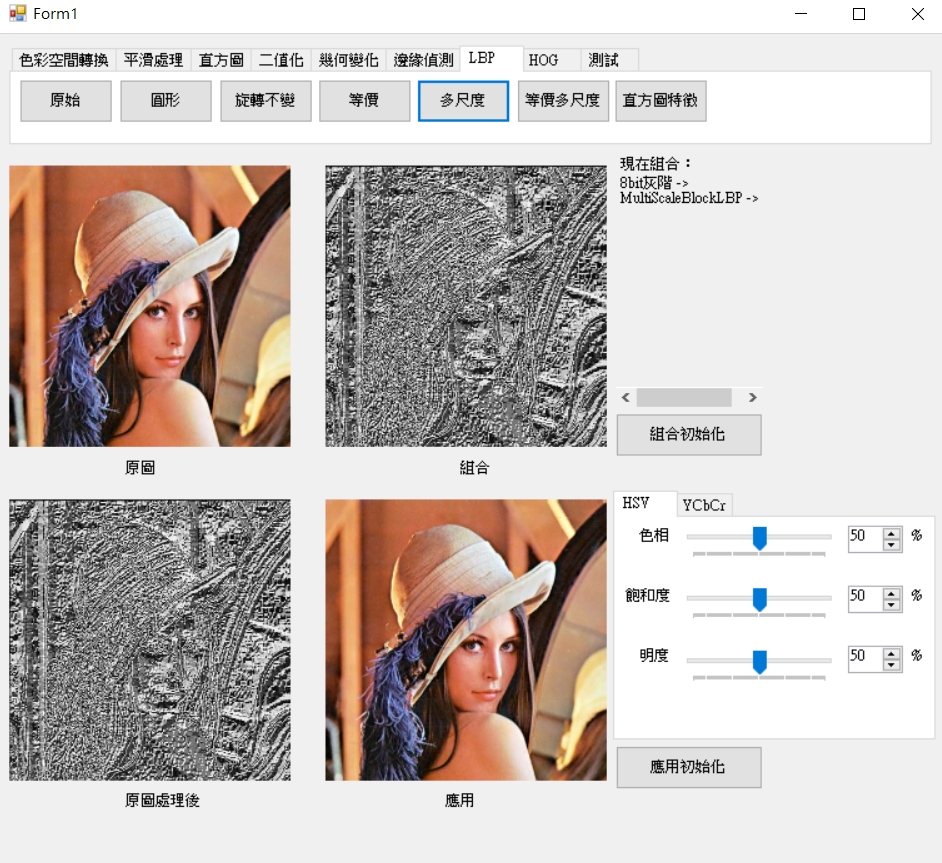Decrease 色相 value with down arrow

[892, 545]
